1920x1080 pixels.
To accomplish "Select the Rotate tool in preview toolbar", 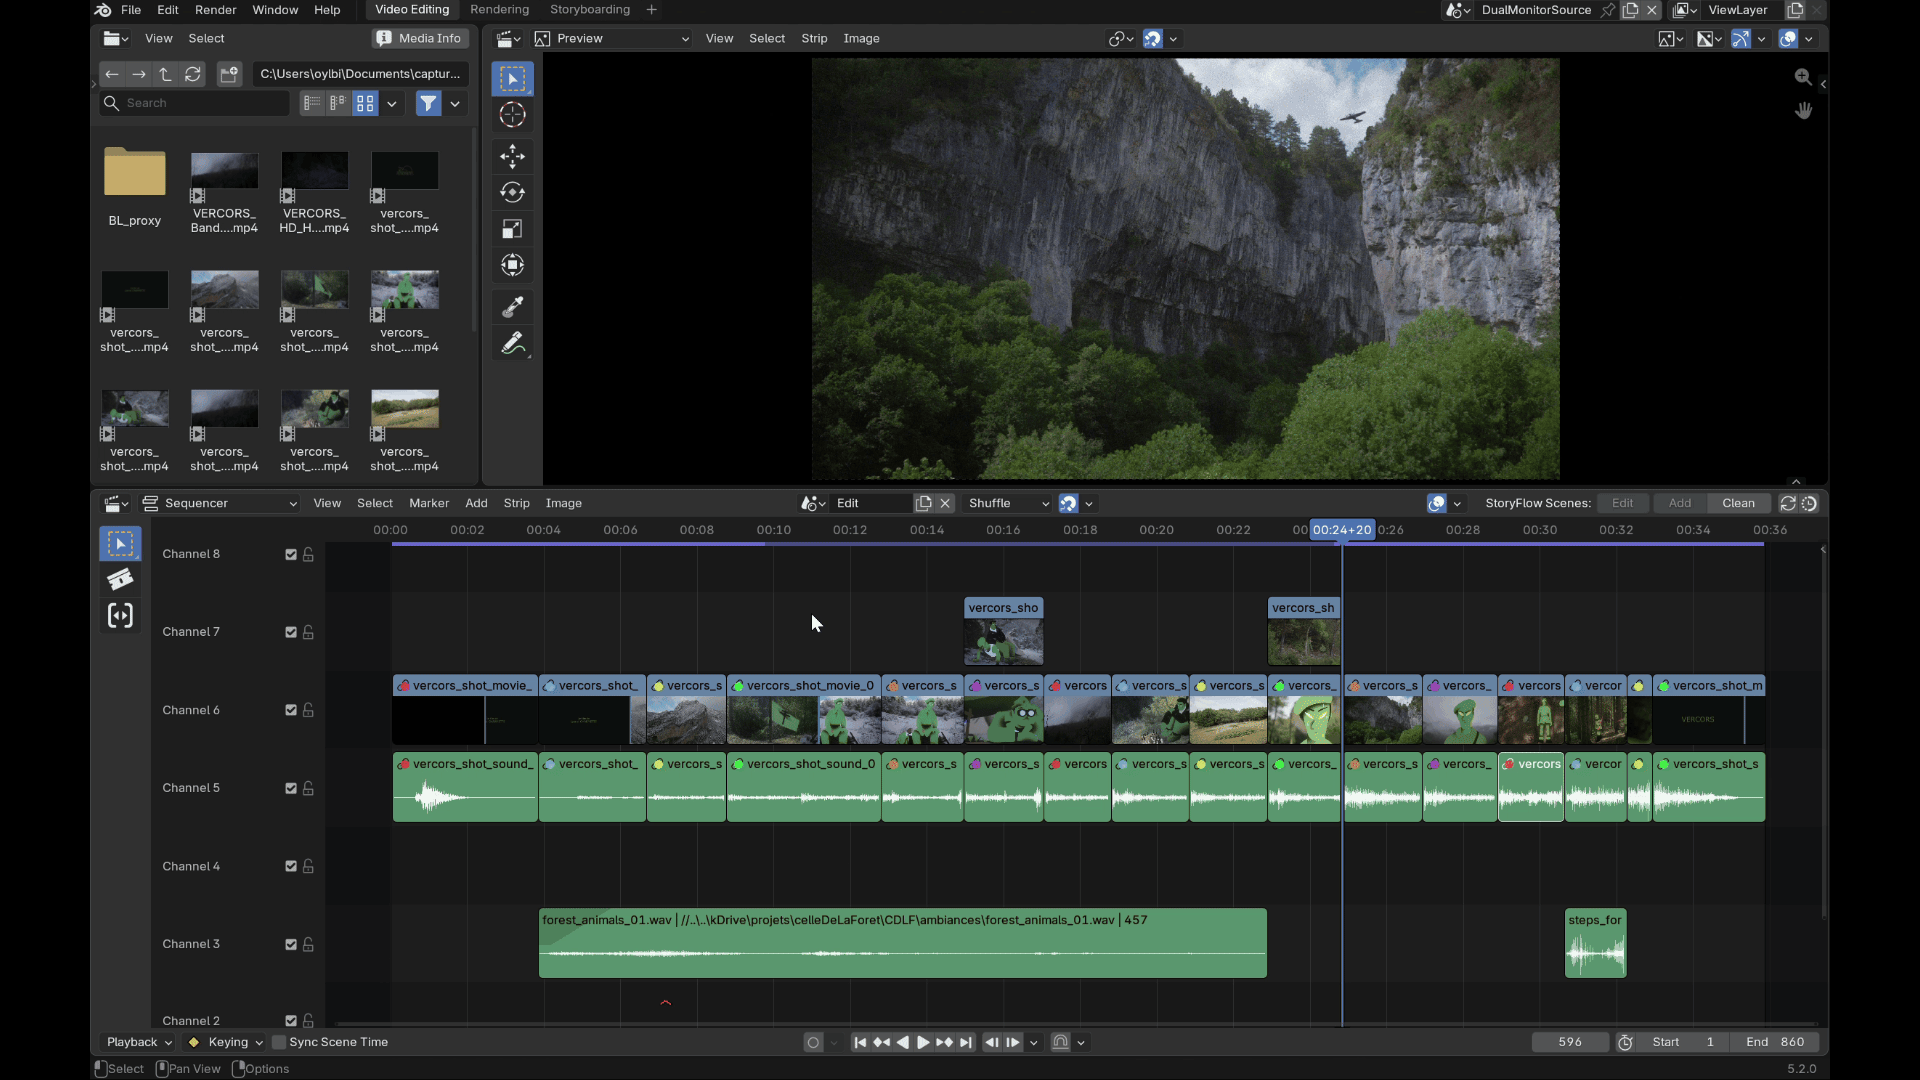I will tap(512, 193).
